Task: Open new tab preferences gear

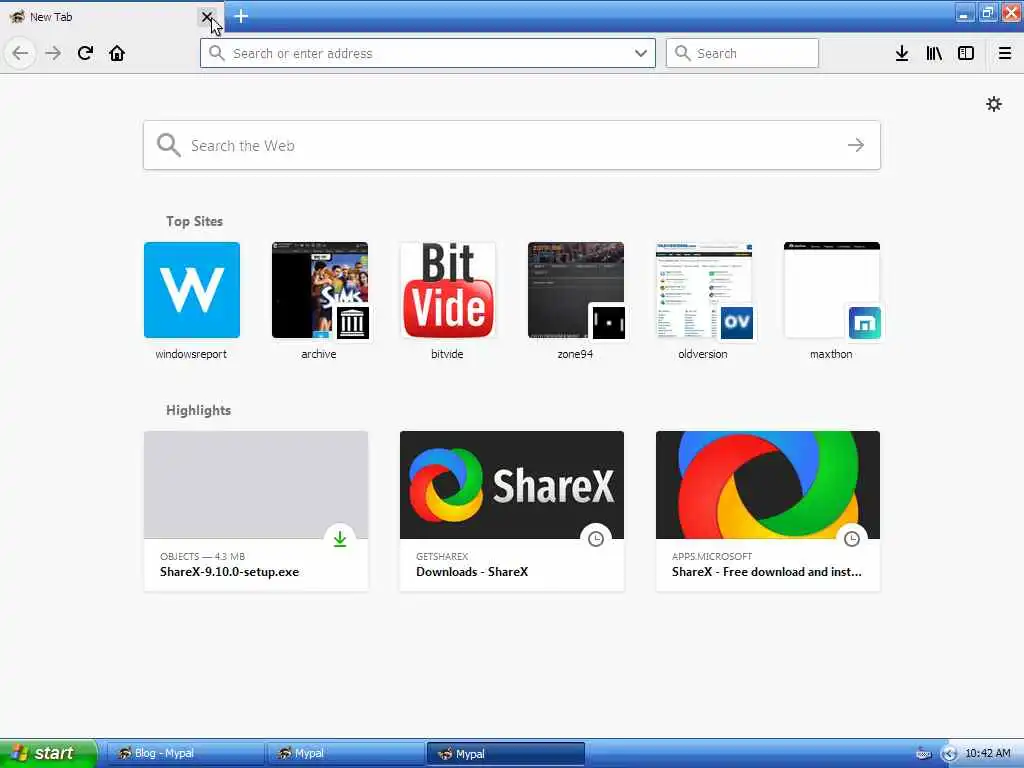Action: tap(994, 104)
